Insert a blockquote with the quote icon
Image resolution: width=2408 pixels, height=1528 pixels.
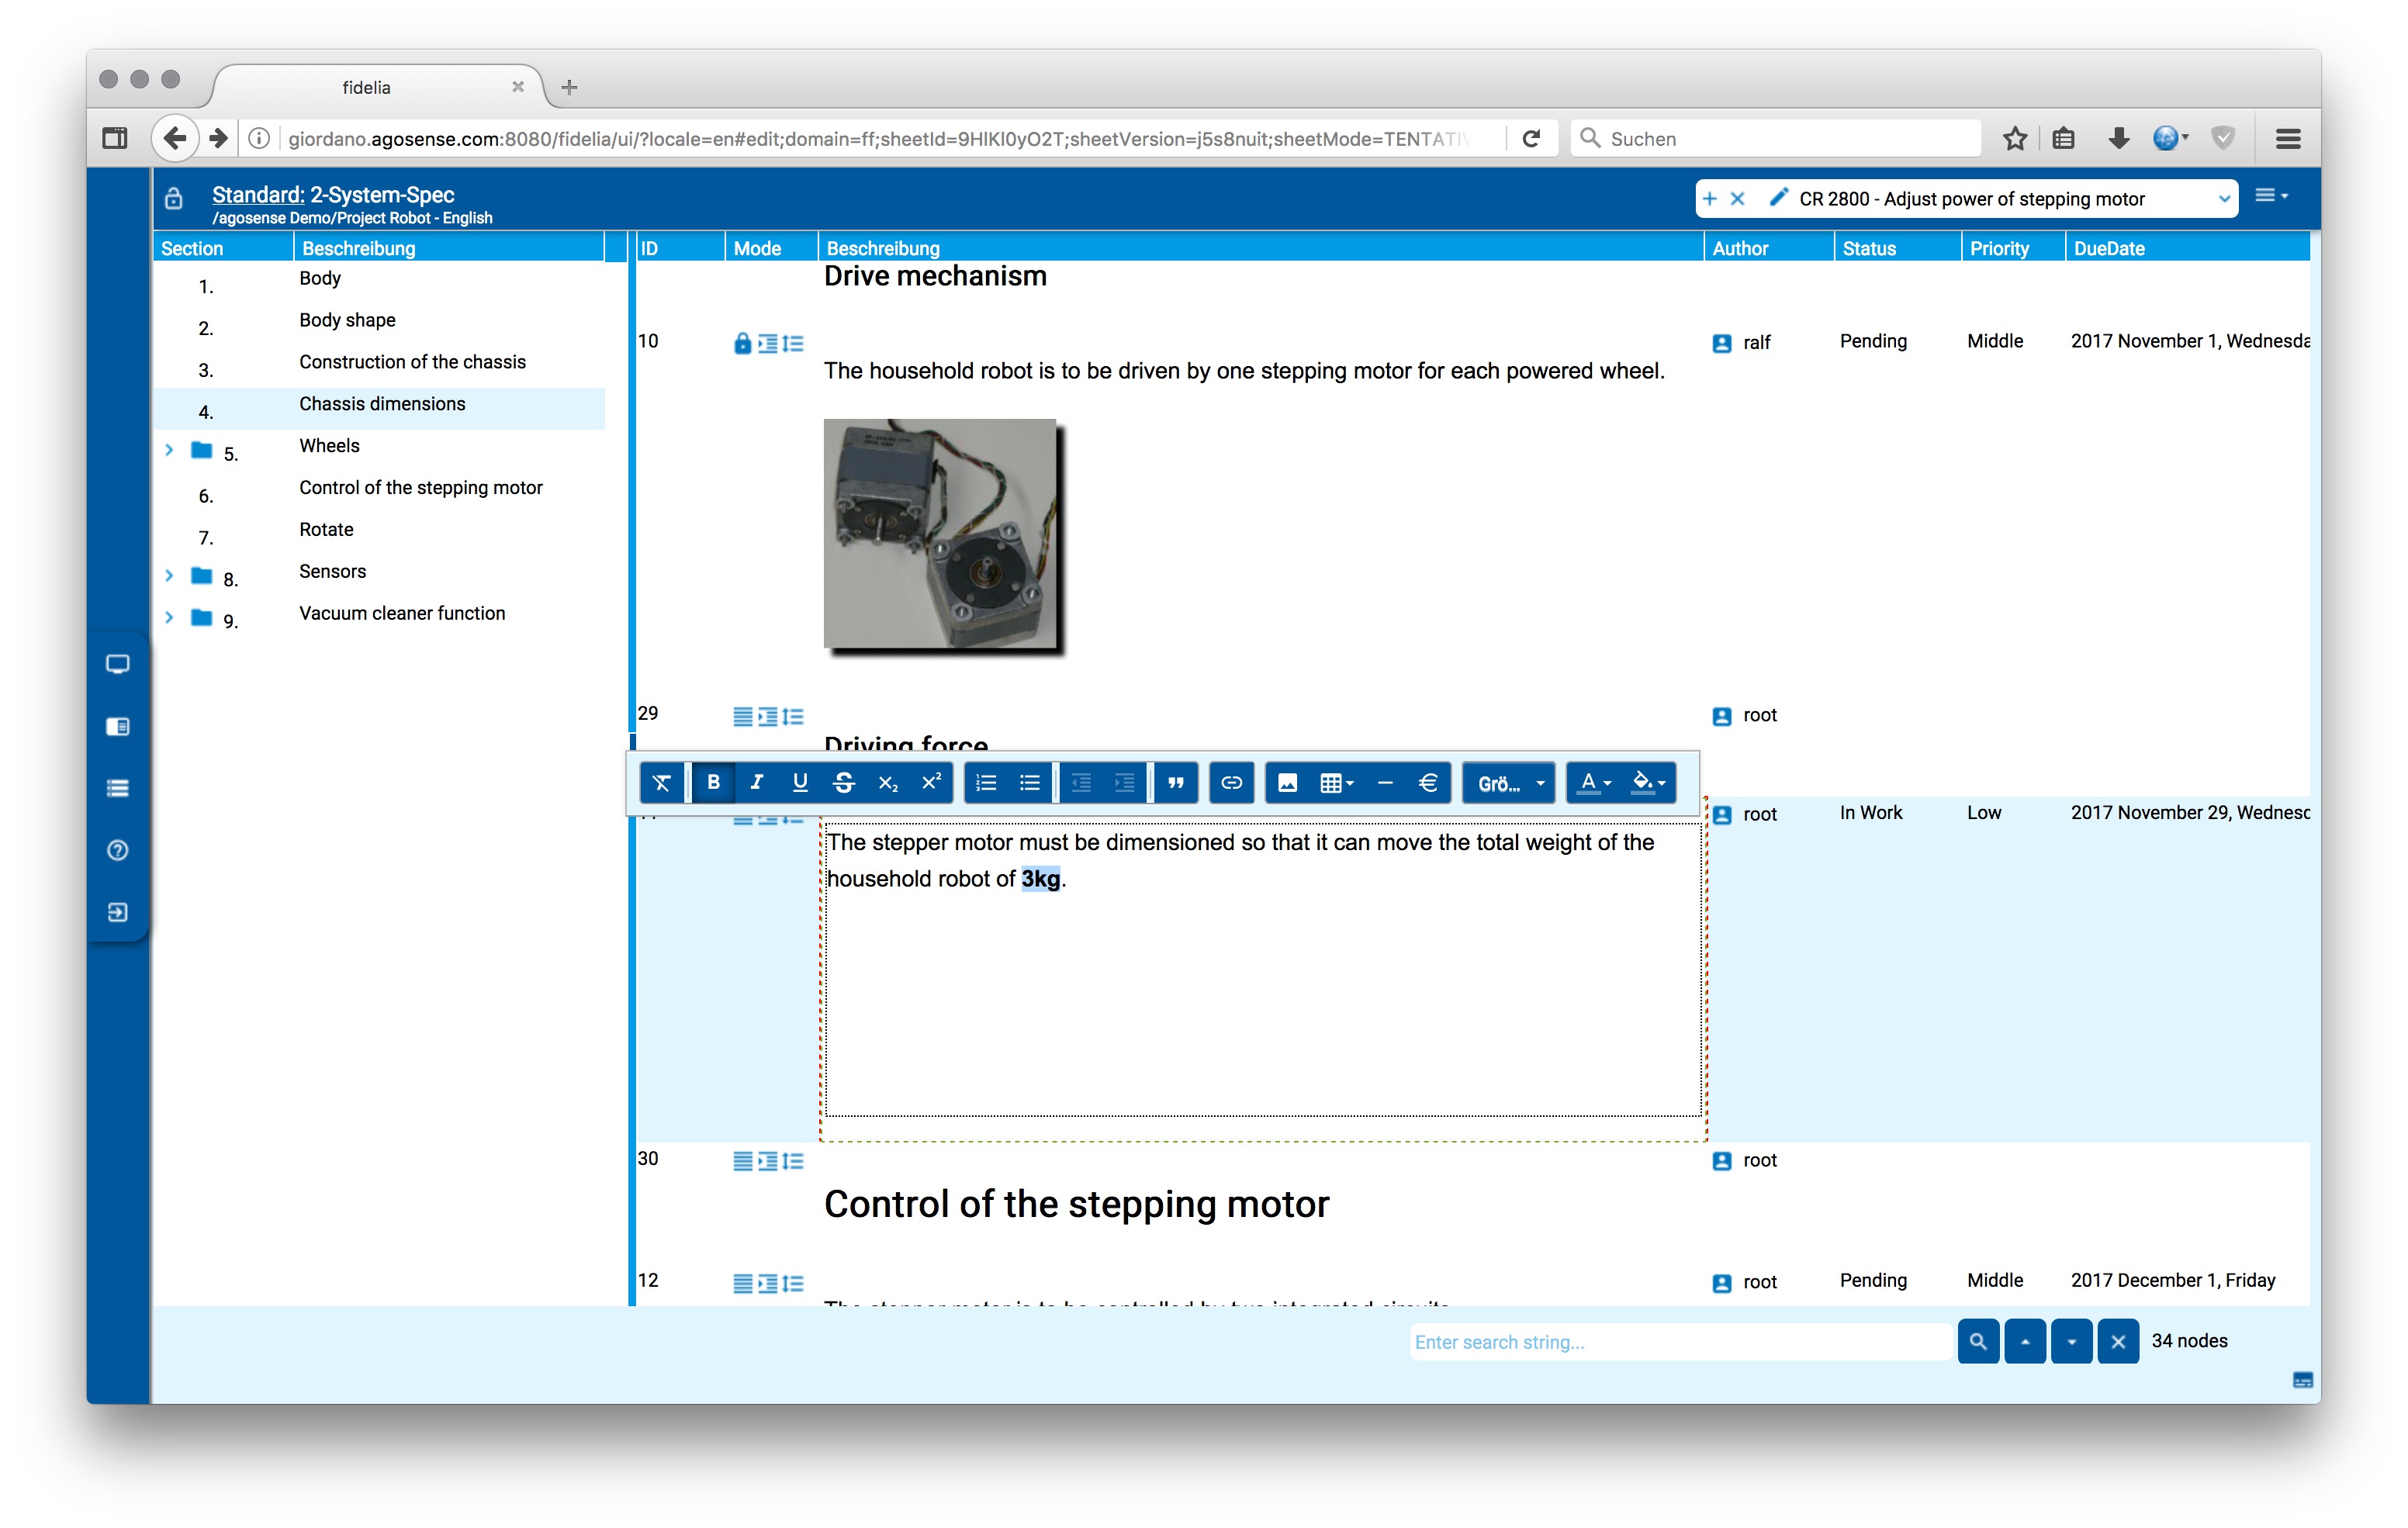(1176, 783)
